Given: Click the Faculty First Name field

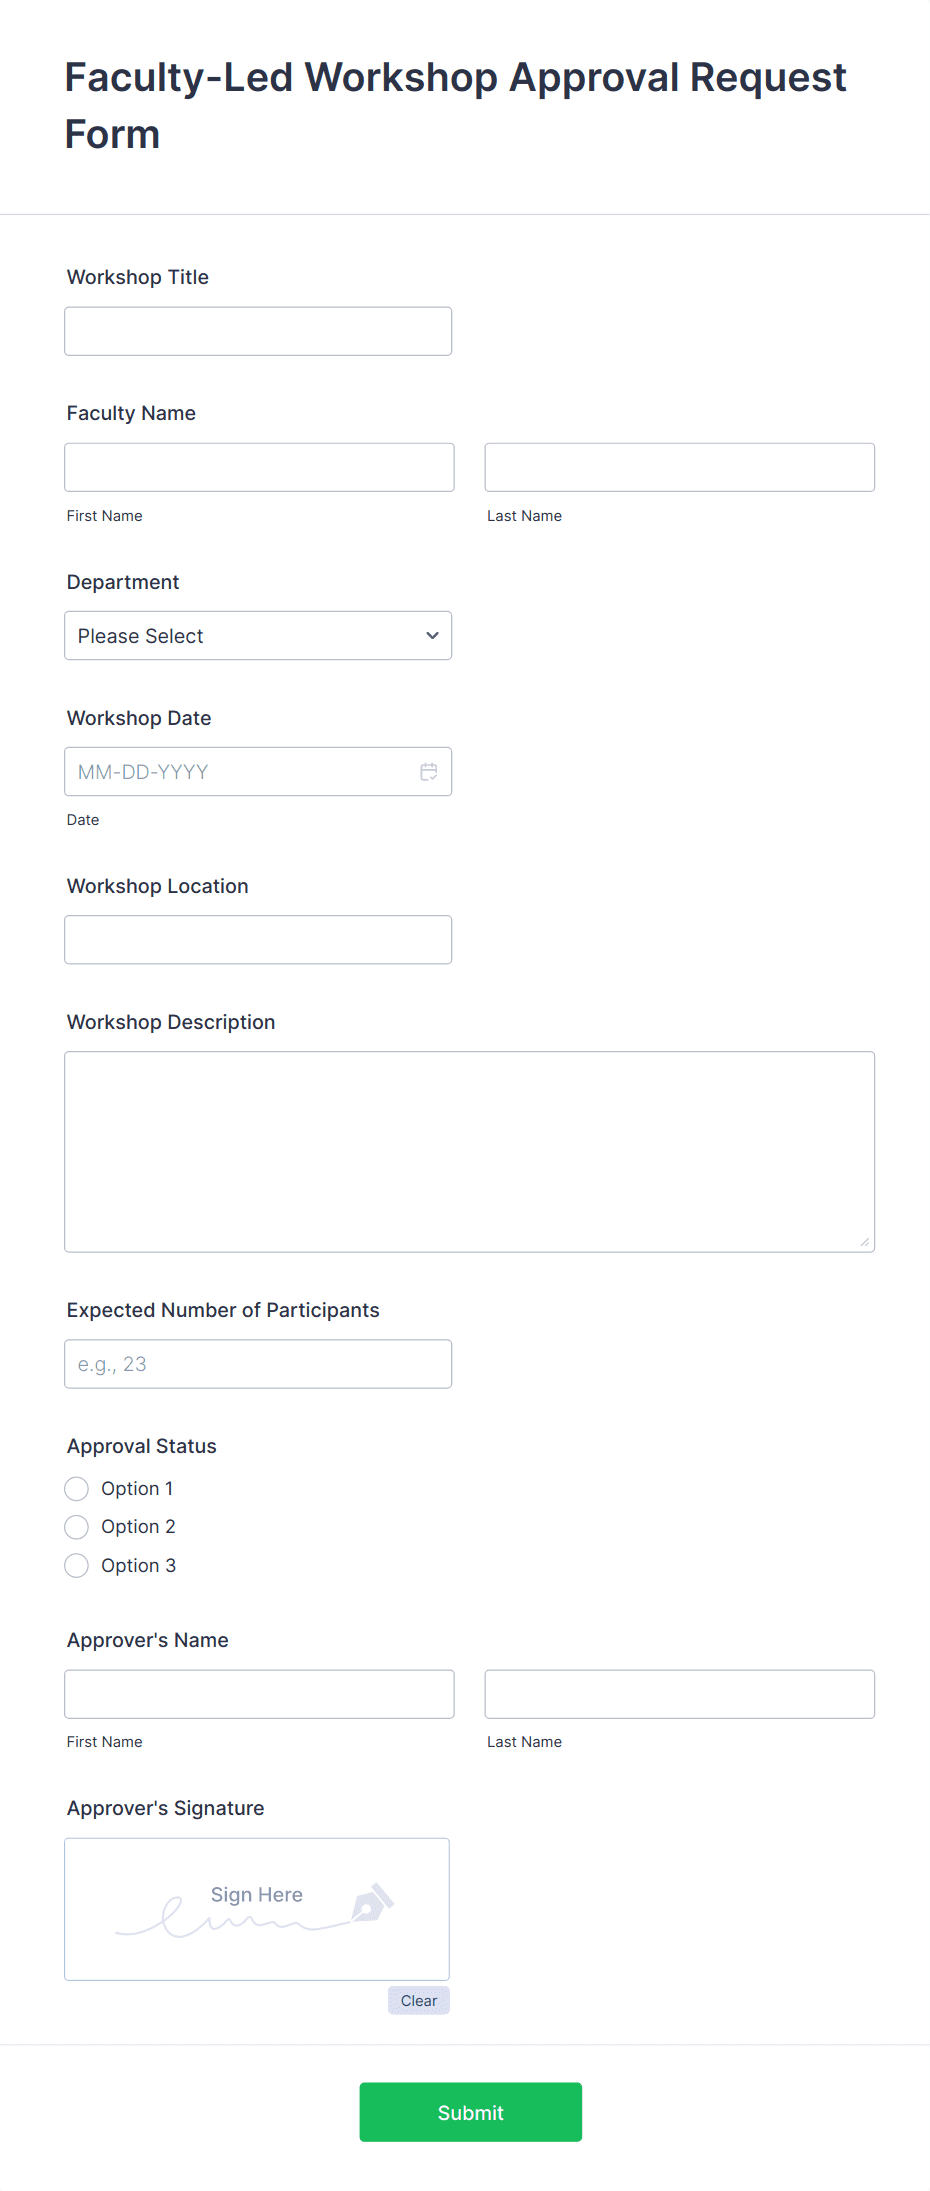Looking at the screenshot, I should point(258,467).
